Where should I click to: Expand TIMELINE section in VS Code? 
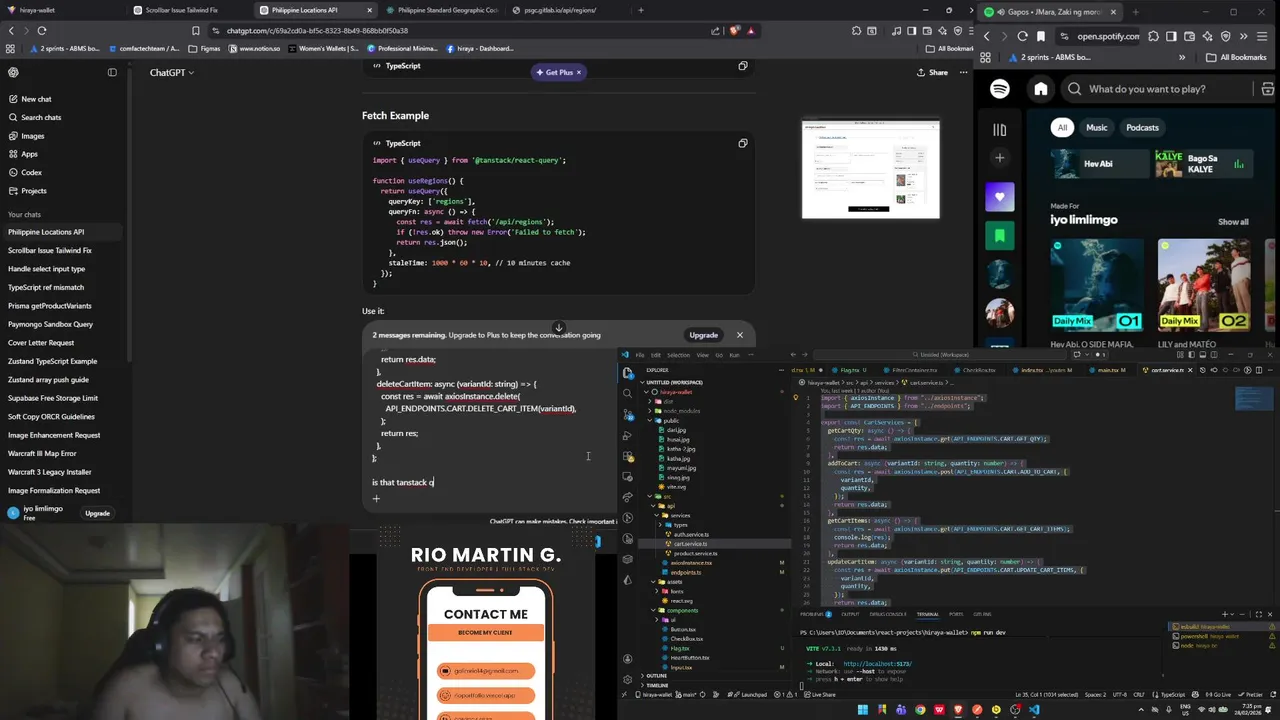(x=657, y=685)
